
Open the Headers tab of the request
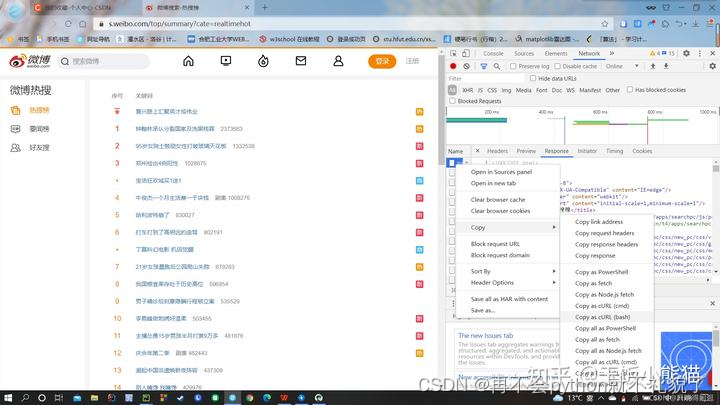click(497, 151)
